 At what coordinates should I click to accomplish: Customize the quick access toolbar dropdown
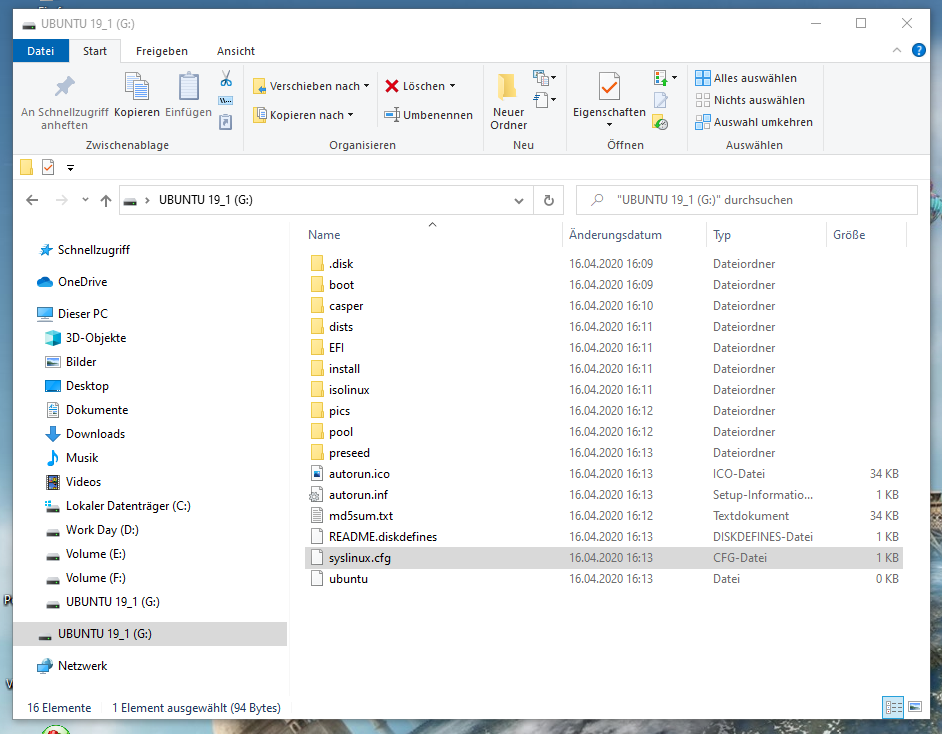point(70,168)
